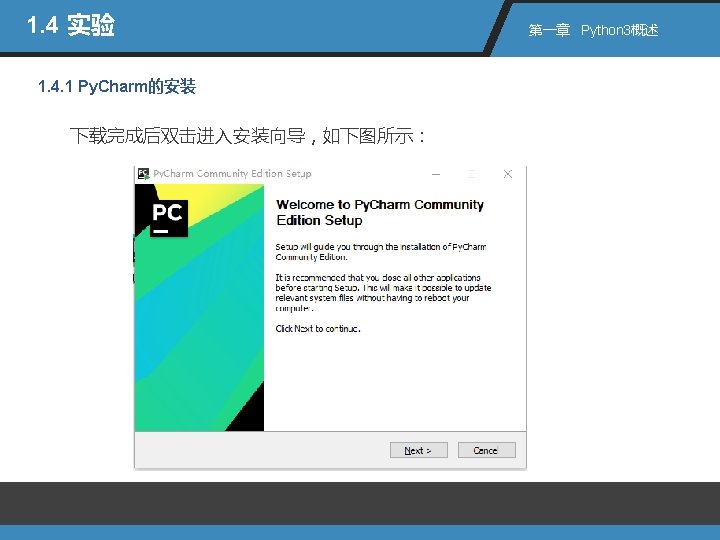The image size is (720, 540).
Task: Click the PyCharm icon in the setup title bar
Action: pos(144,174)
